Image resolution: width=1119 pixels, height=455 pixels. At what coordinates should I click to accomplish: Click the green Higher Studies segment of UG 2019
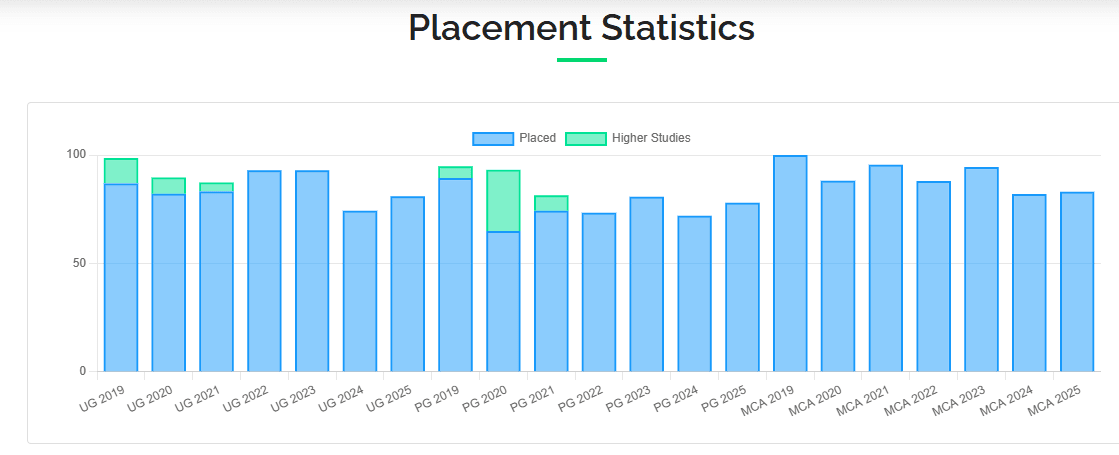click(121, 172)
